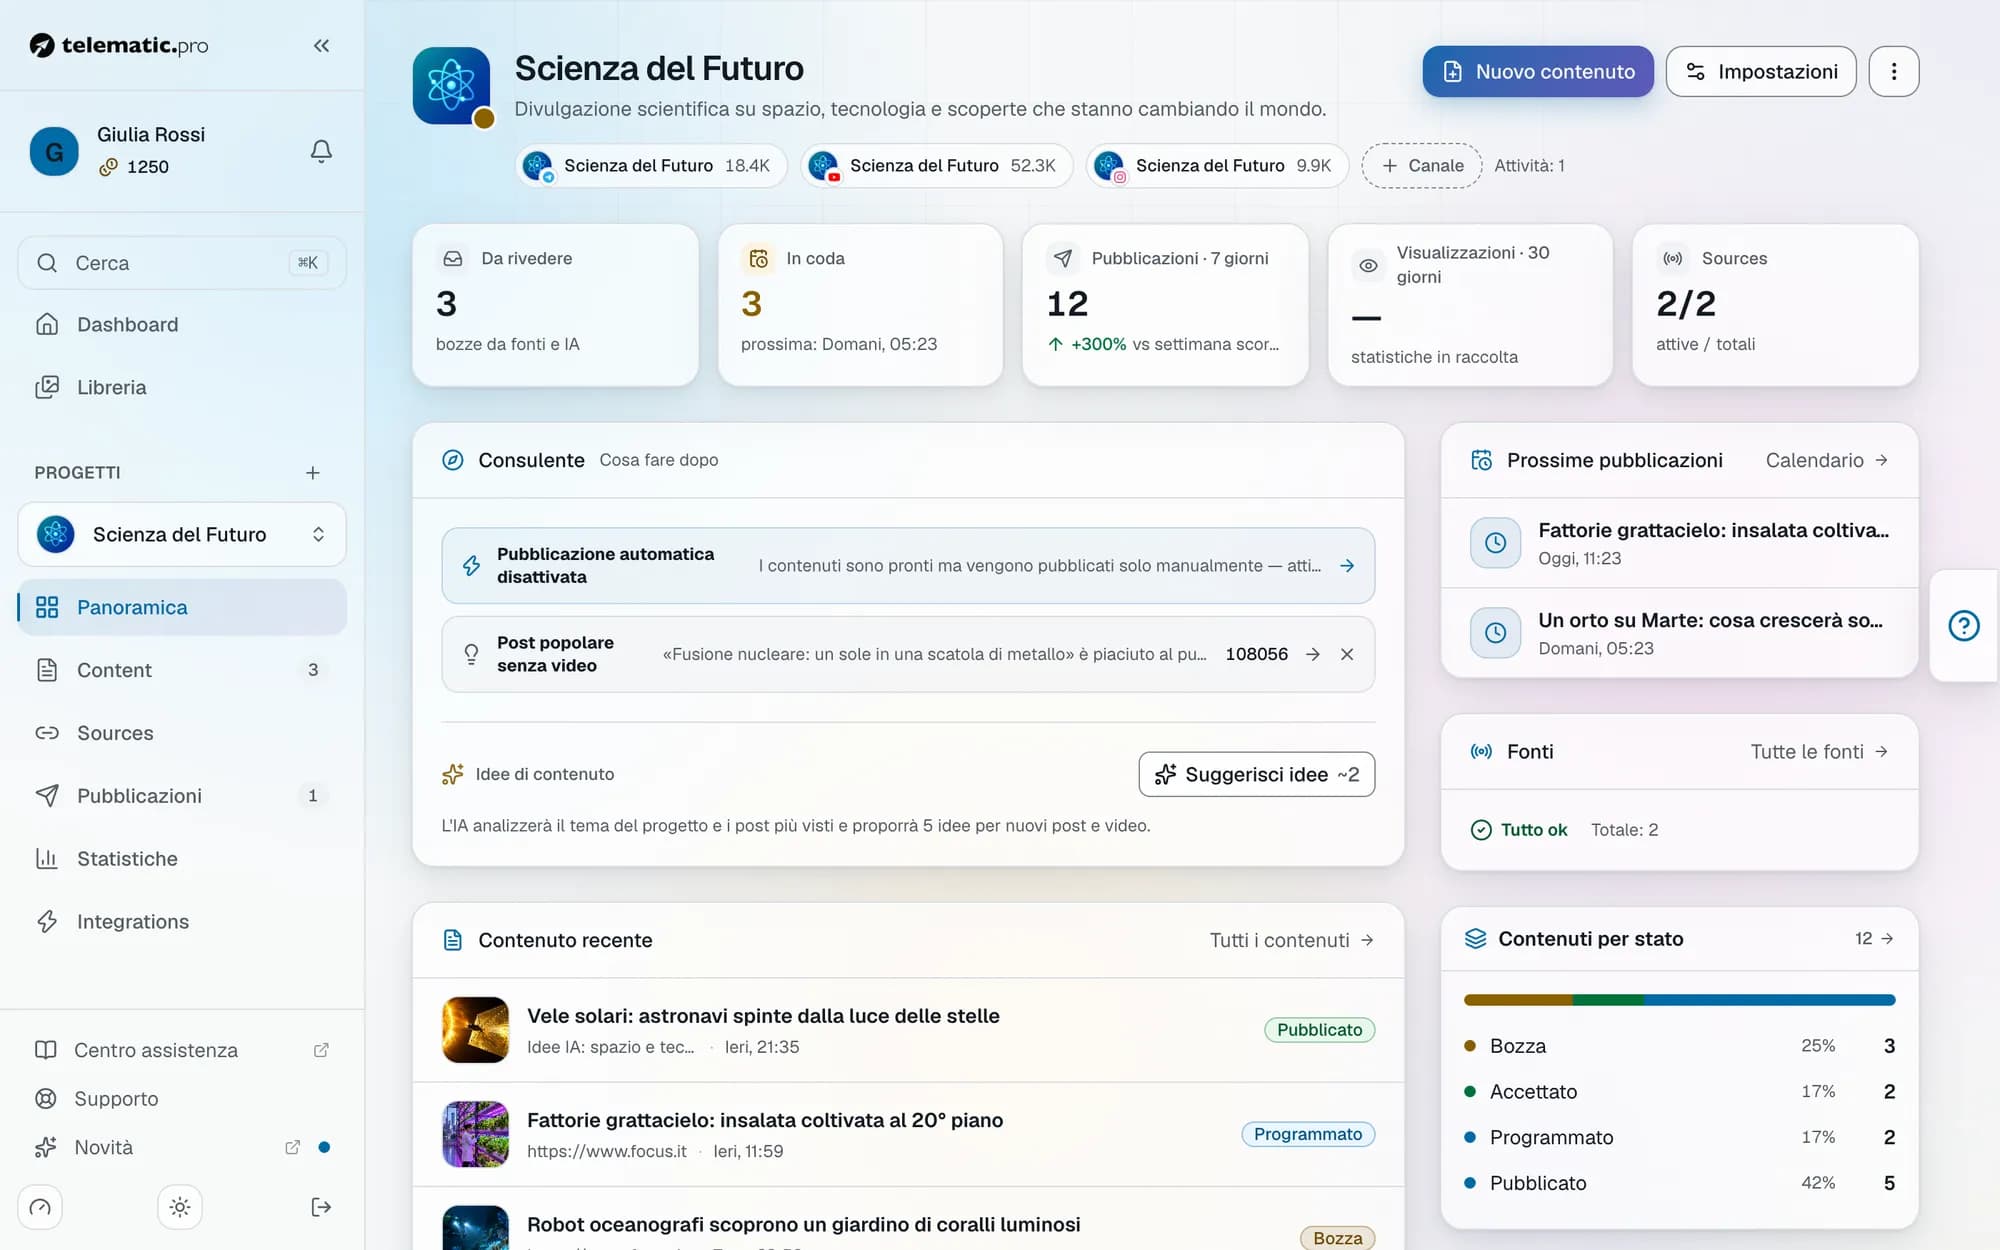Click the Scienza del Futuro project logo

click(x=452, y=86)
